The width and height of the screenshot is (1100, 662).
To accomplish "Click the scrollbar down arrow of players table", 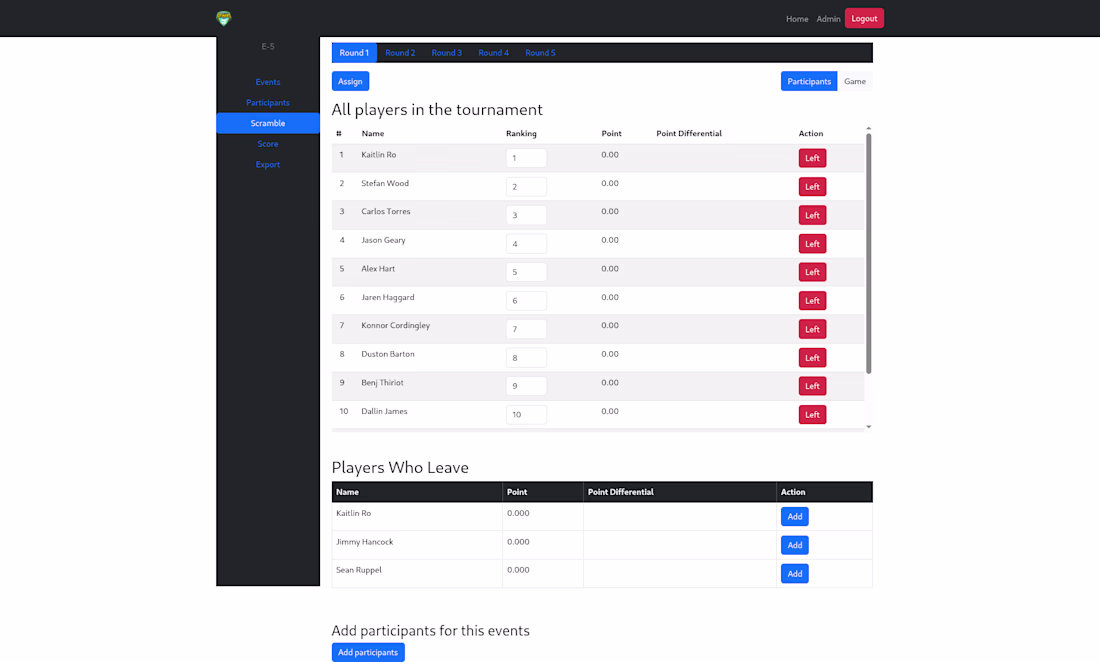I will pos(868,426).
